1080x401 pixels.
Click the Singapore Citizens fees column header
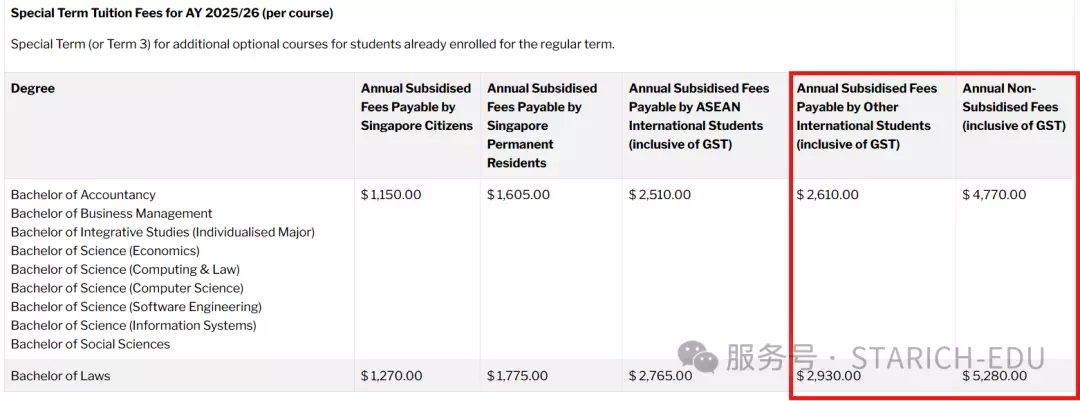(417, 107)
